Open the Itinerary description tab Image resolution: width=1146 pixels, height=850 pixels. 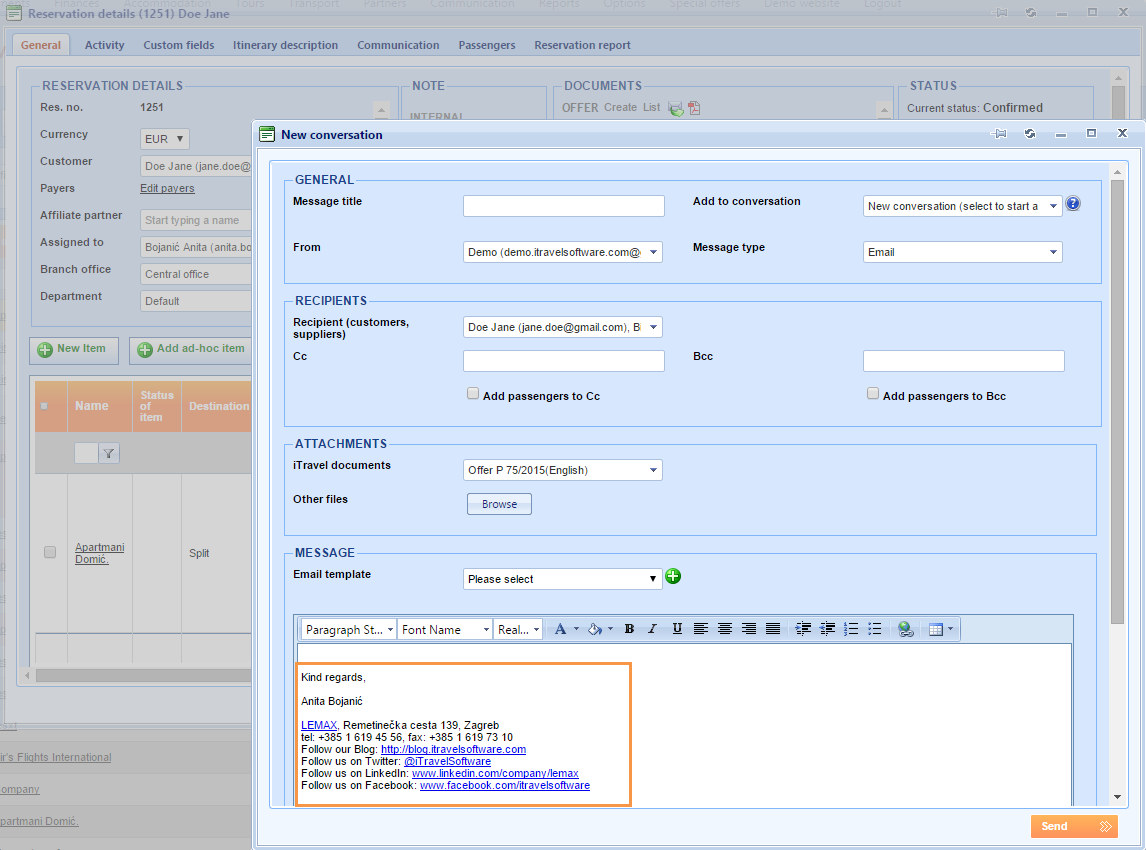[x=286, y=45]
